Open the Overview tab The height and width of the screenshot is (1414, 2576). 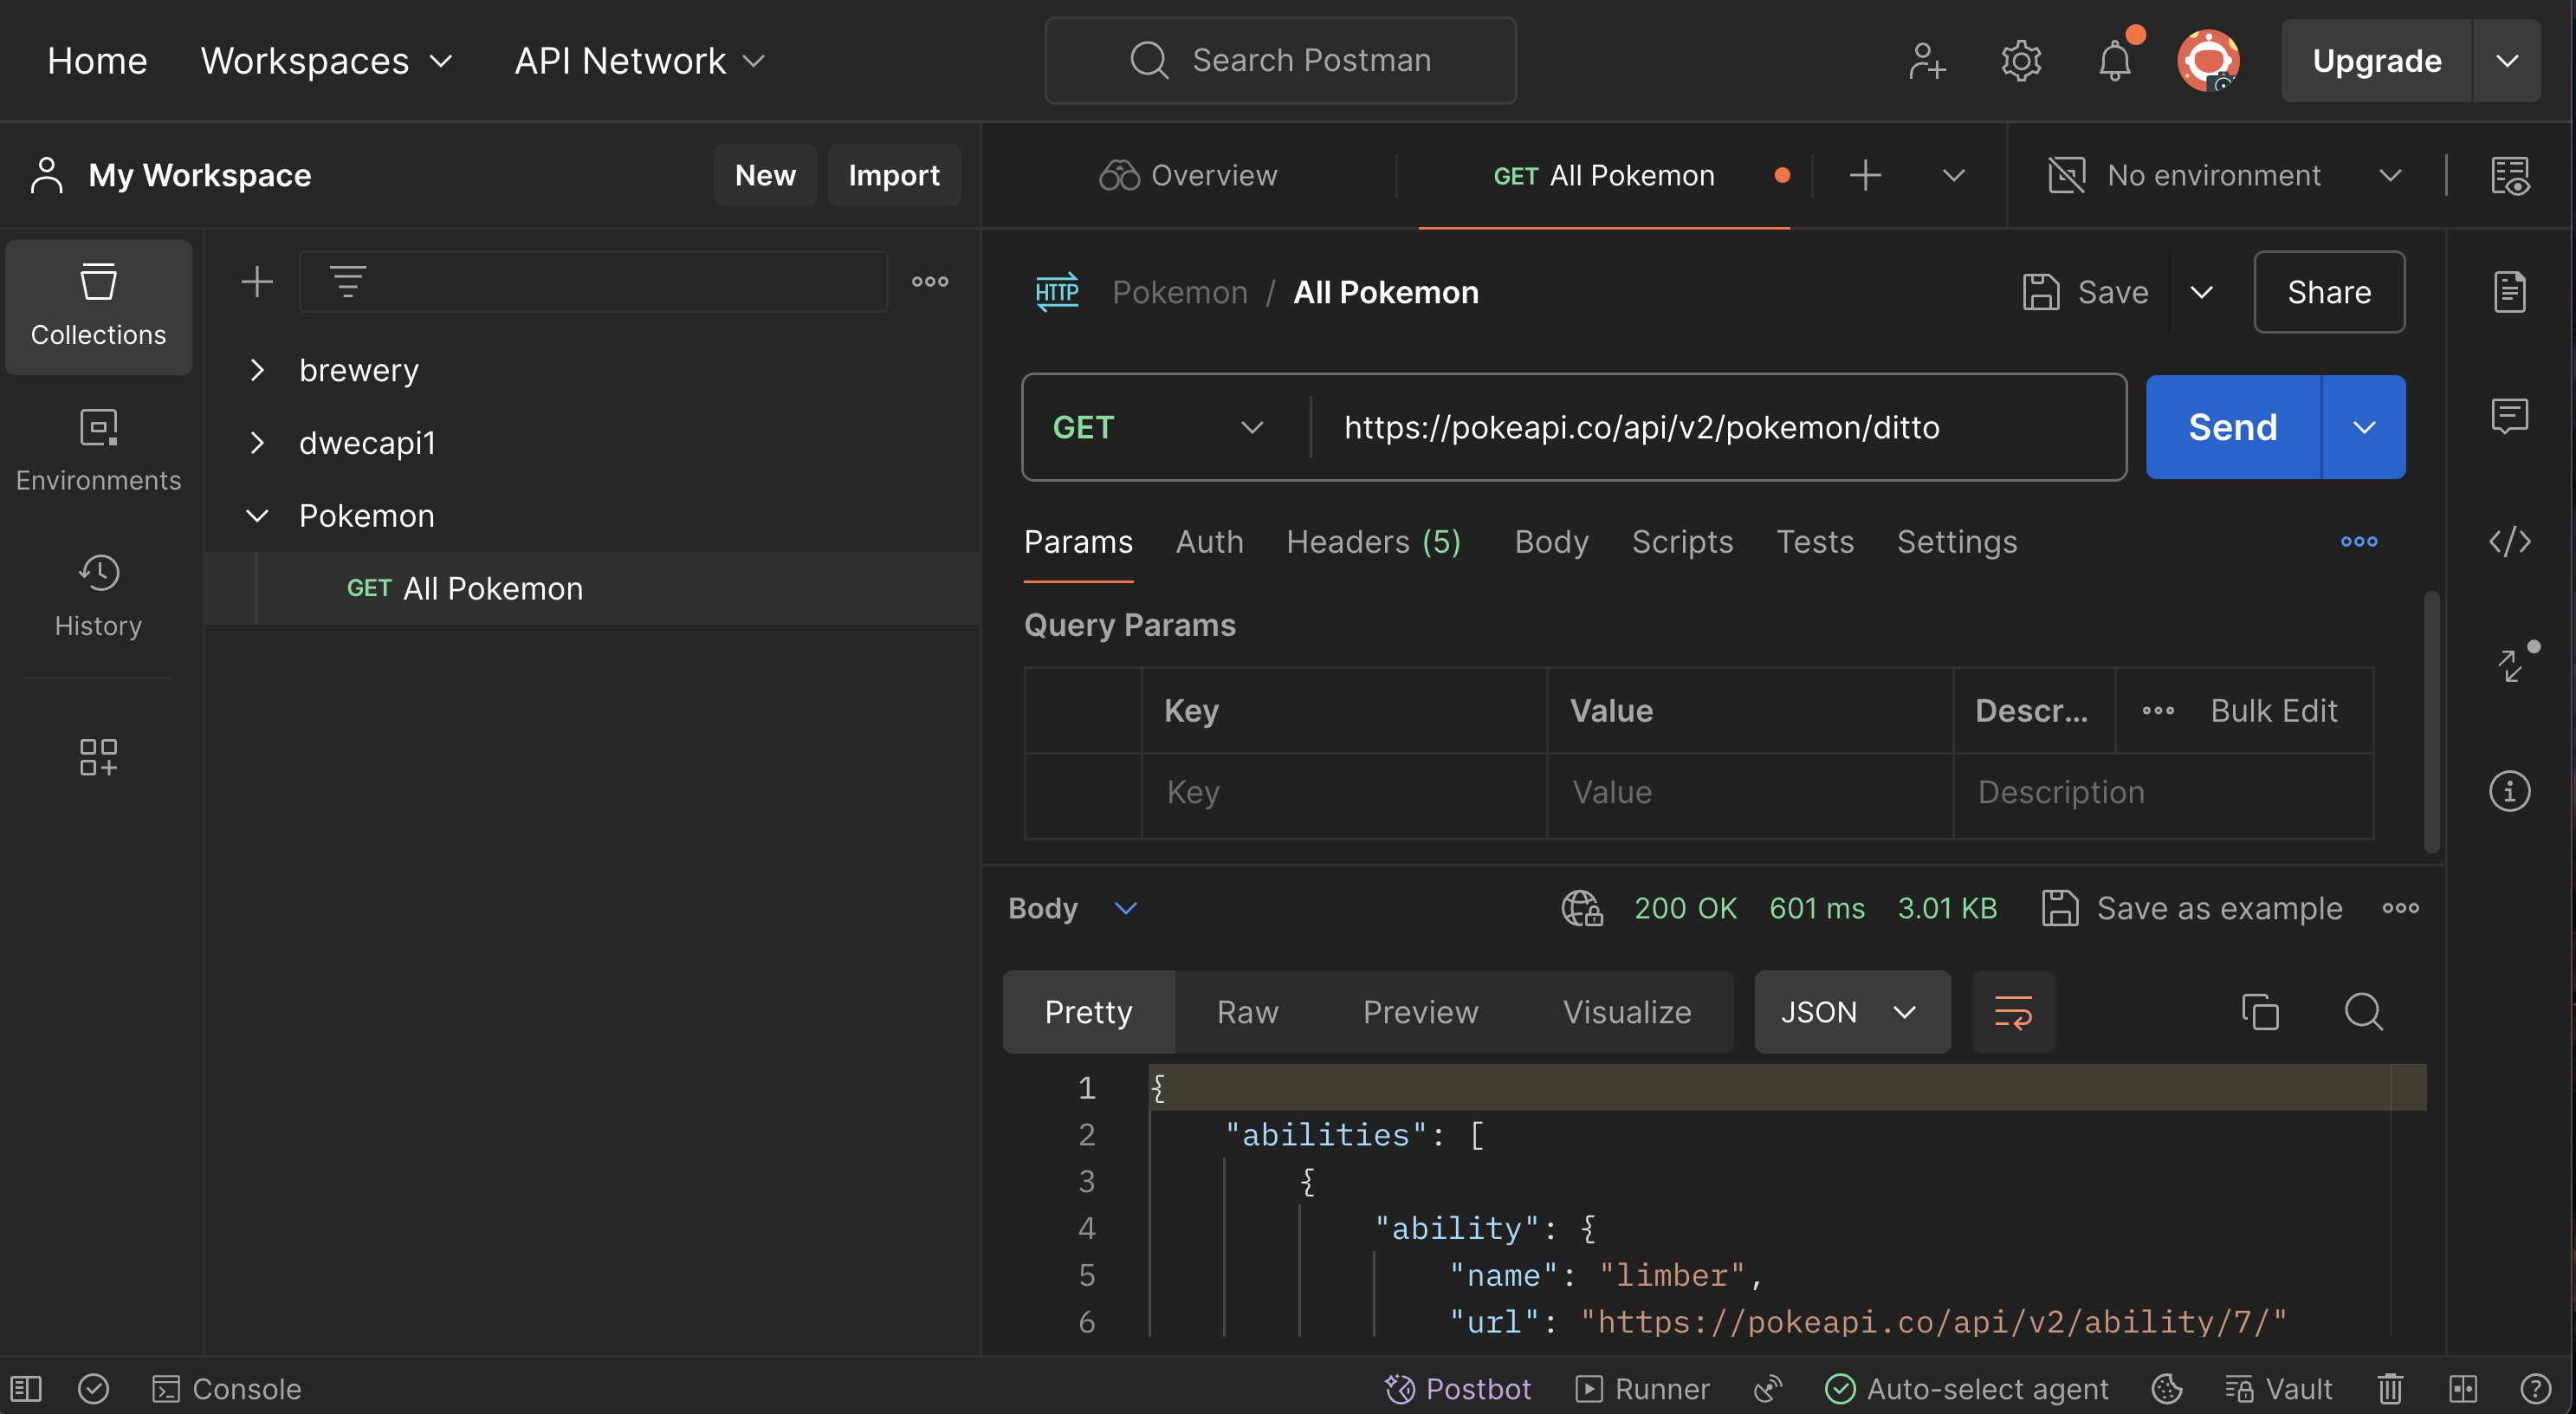click(x=1188, y=175)
